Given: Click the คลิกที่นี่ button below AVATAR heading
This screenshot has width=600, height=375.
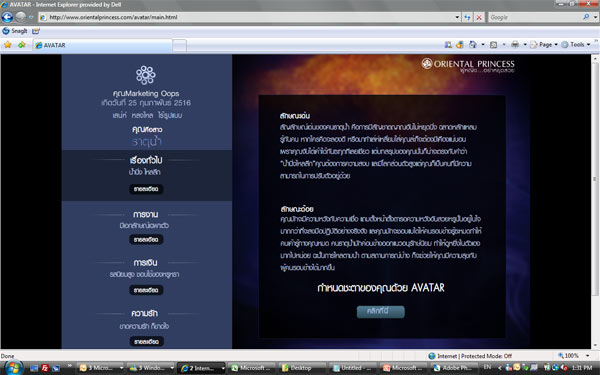Looking at the screenshot, I should (x=380, y=311).
